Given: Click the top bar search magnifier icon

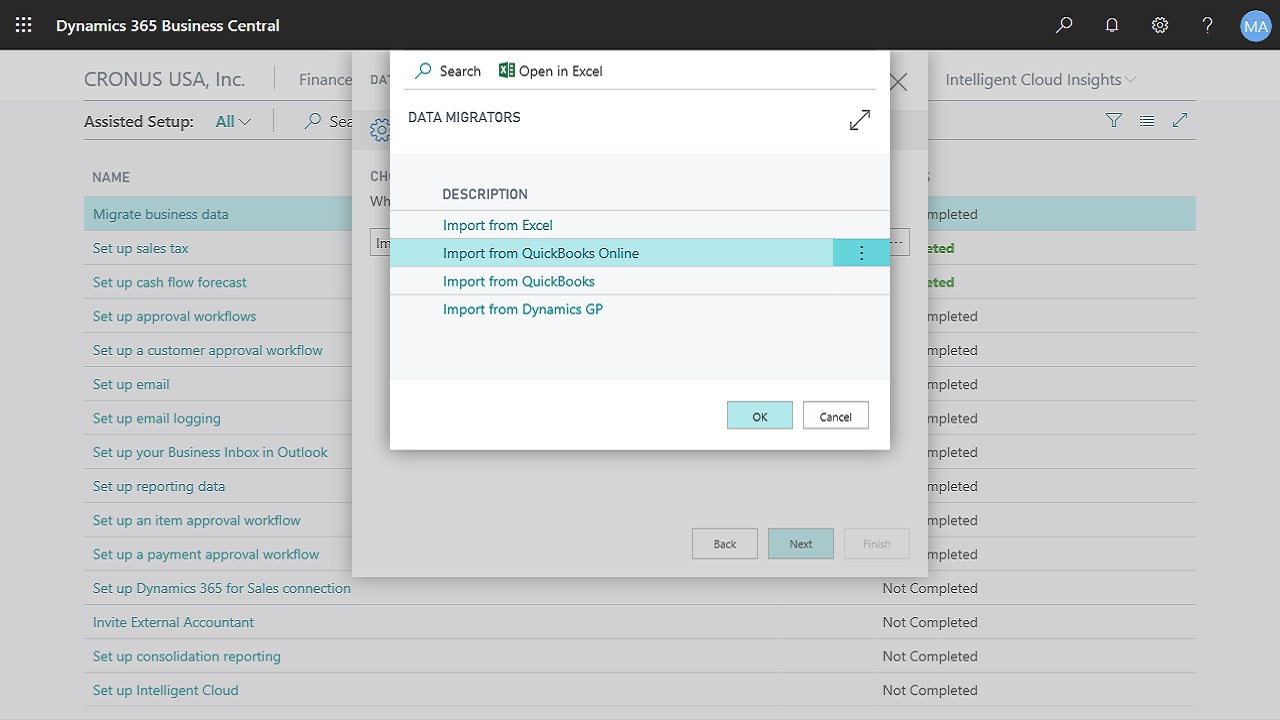Looking at the screenshot, I should pos(1064,25).
